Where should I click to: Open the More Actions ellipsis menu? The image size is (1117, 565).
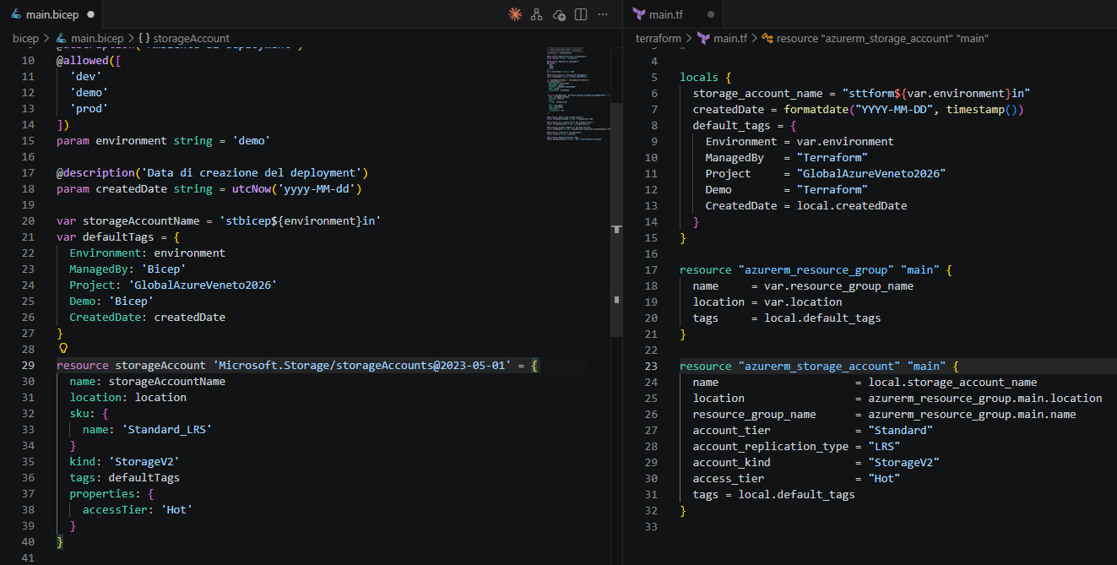603,14
